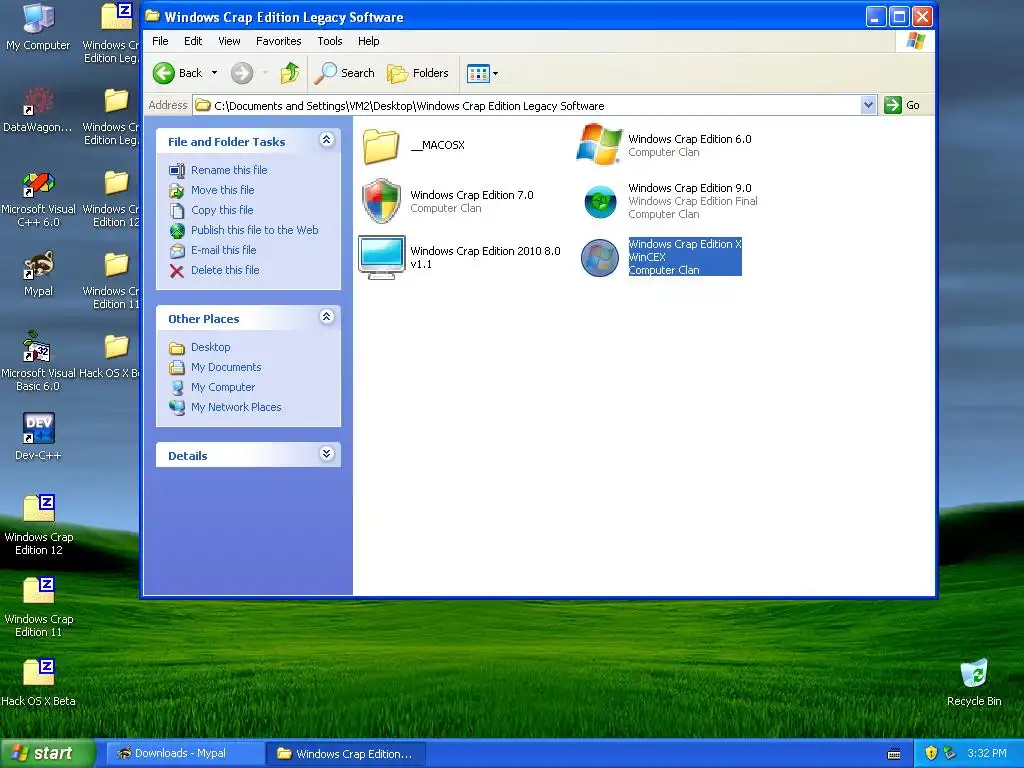This screenshot has height=768, width=1024.
Task: Click the Back arrow icon
Action: [x=164, y=73]
